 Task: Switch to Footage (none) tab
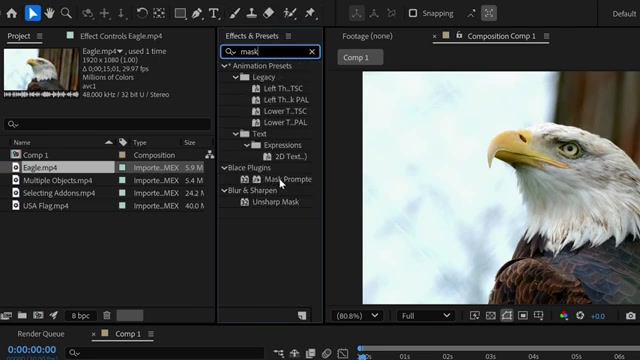367,36
